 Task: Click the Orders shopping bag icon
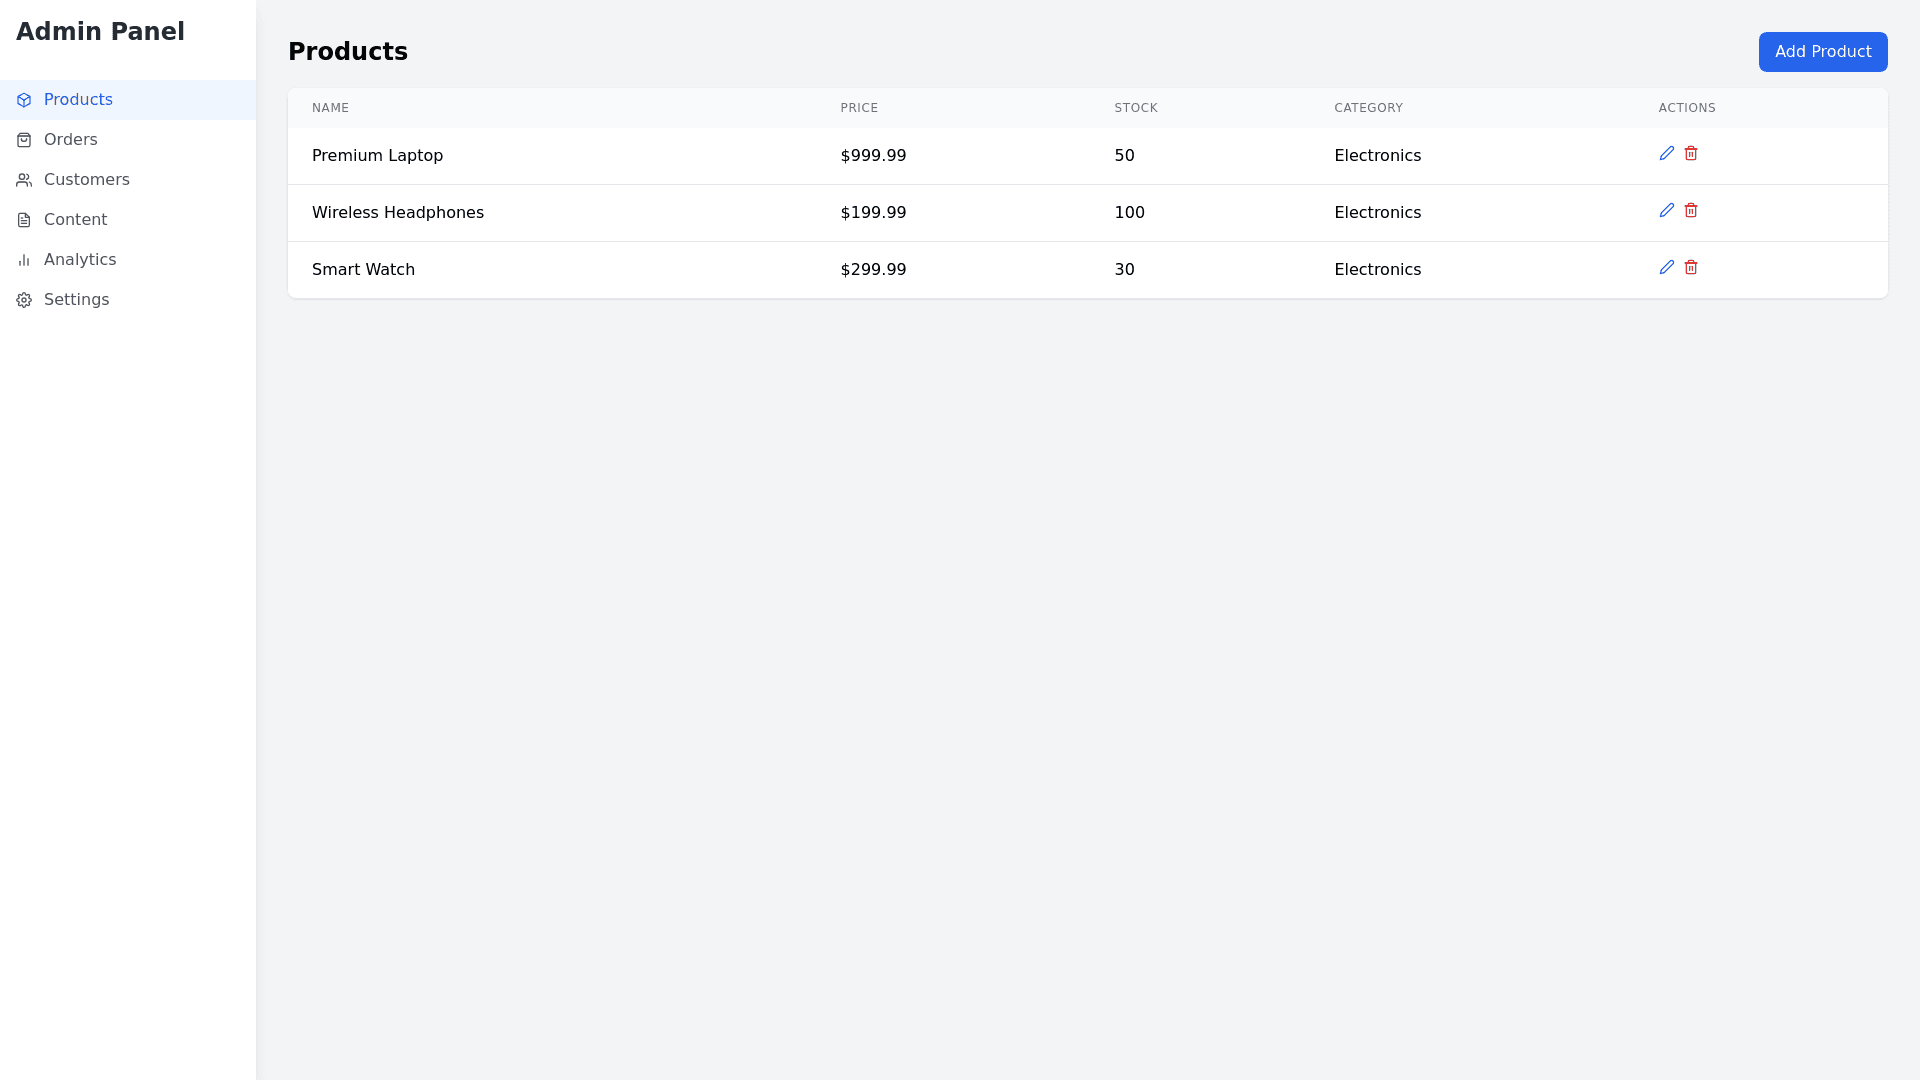(x=23, y=140)
